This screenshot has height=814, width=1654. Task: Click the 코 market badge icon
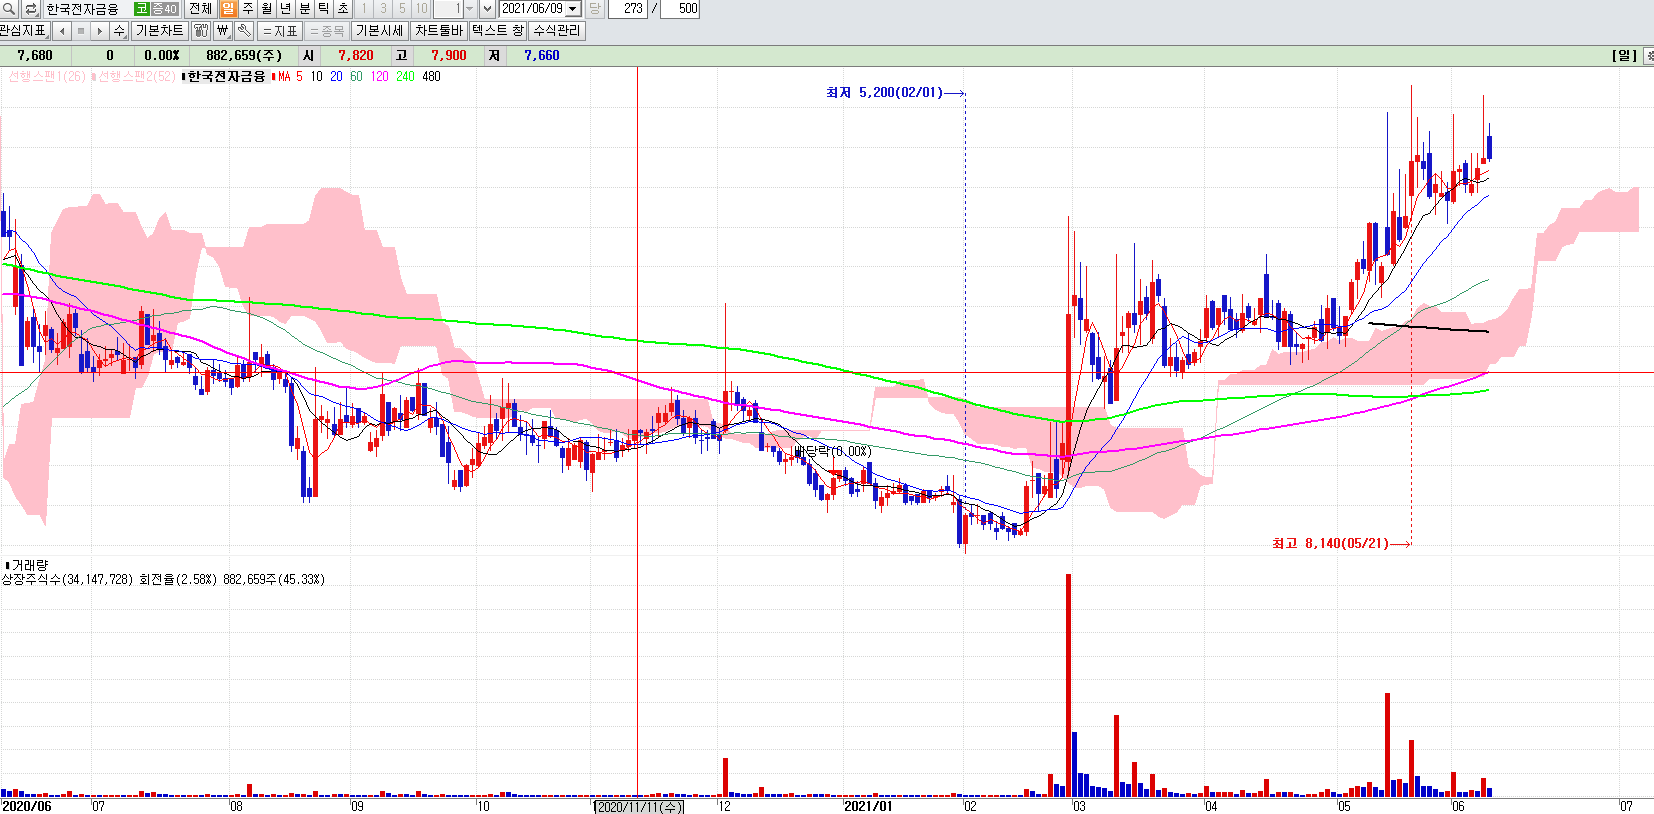pyautogui.click(x=142, y=9)
